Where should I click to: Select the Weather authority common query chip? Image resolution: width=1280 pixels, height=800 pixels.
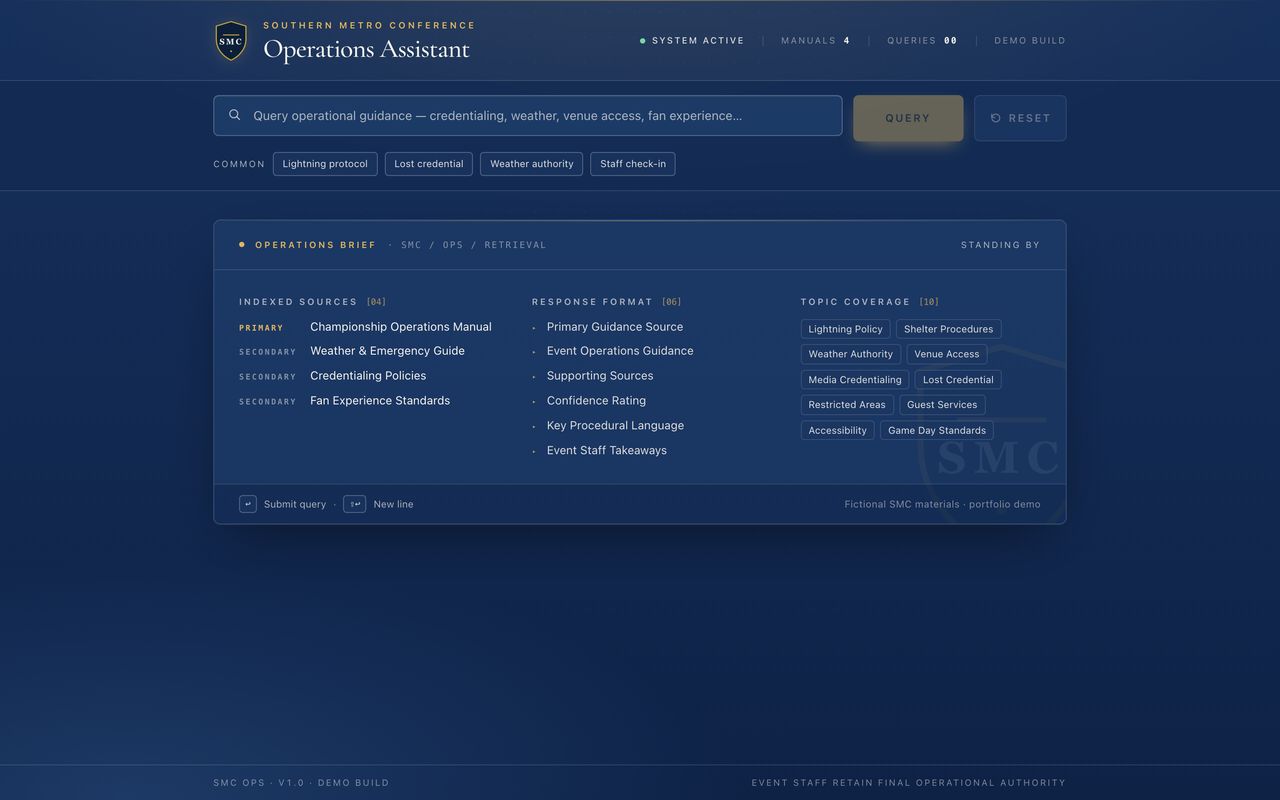click(x=532, y=164)
